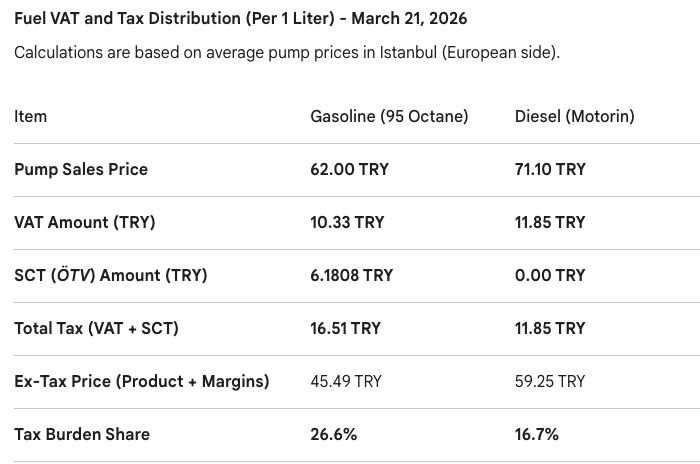Click the "Ex-Tax Price (Product + Margins)" label
Screen dimensions: 700x464
142,381
